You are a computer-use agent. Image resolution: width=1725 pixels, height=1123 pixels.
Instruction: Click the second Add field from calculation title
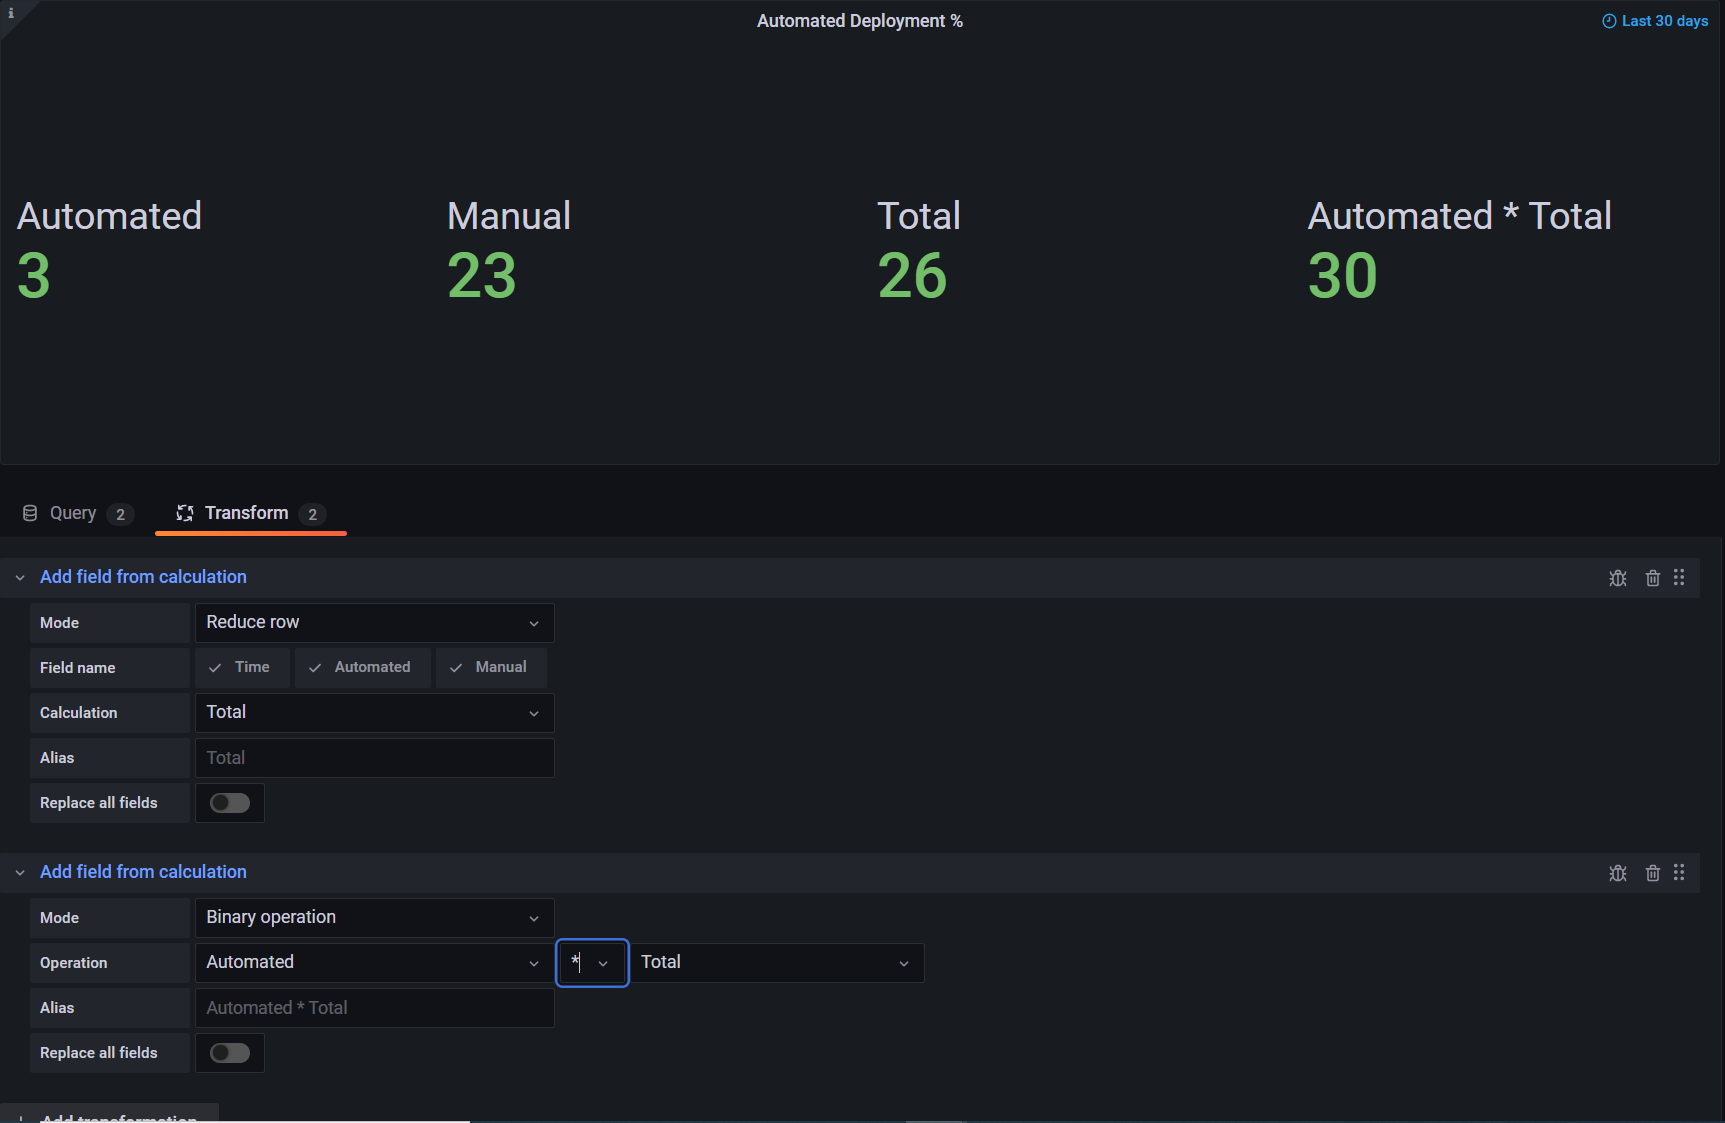(x=143, y=872)
